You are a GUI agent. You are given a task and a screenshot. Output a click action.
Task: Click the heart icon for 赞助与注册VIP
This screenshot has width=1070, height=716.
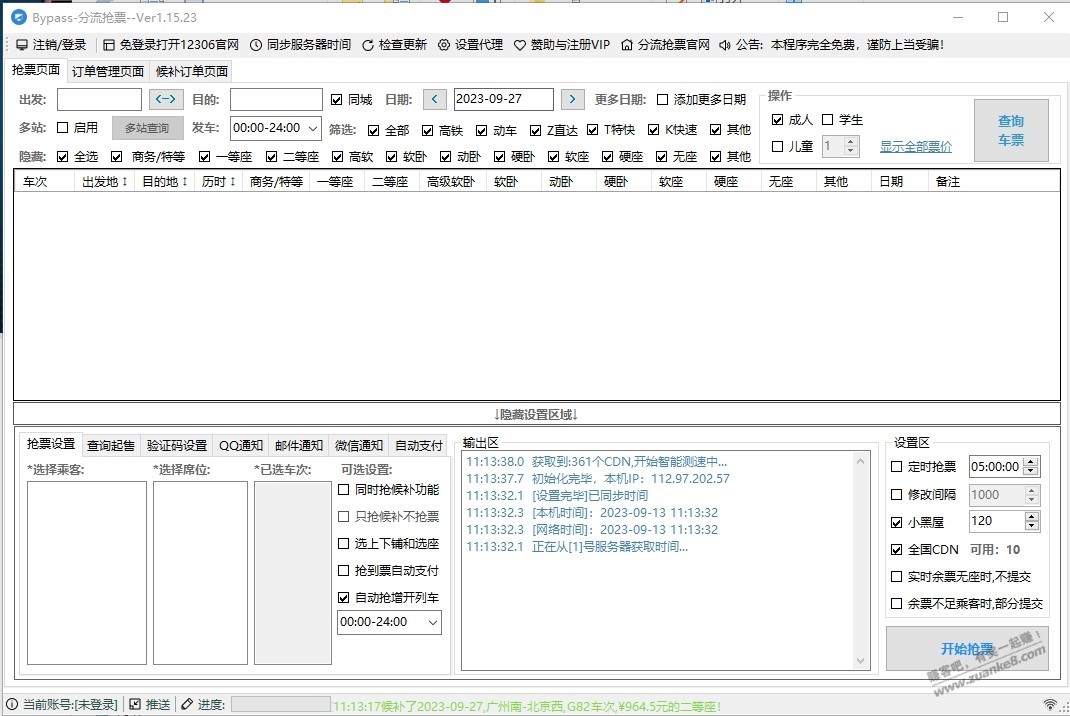click(520, 45)
